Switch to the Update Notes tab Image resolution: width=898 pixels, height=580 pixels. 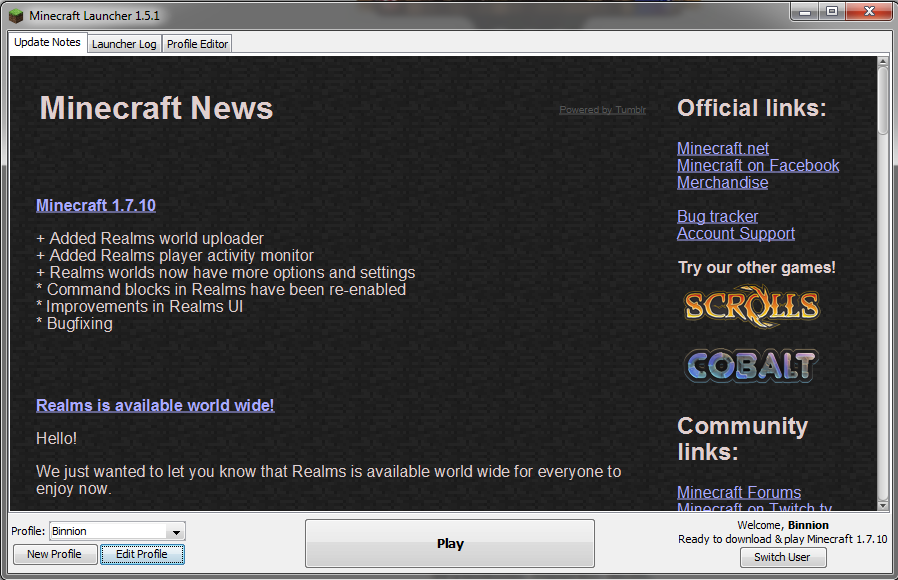point(48,42)
